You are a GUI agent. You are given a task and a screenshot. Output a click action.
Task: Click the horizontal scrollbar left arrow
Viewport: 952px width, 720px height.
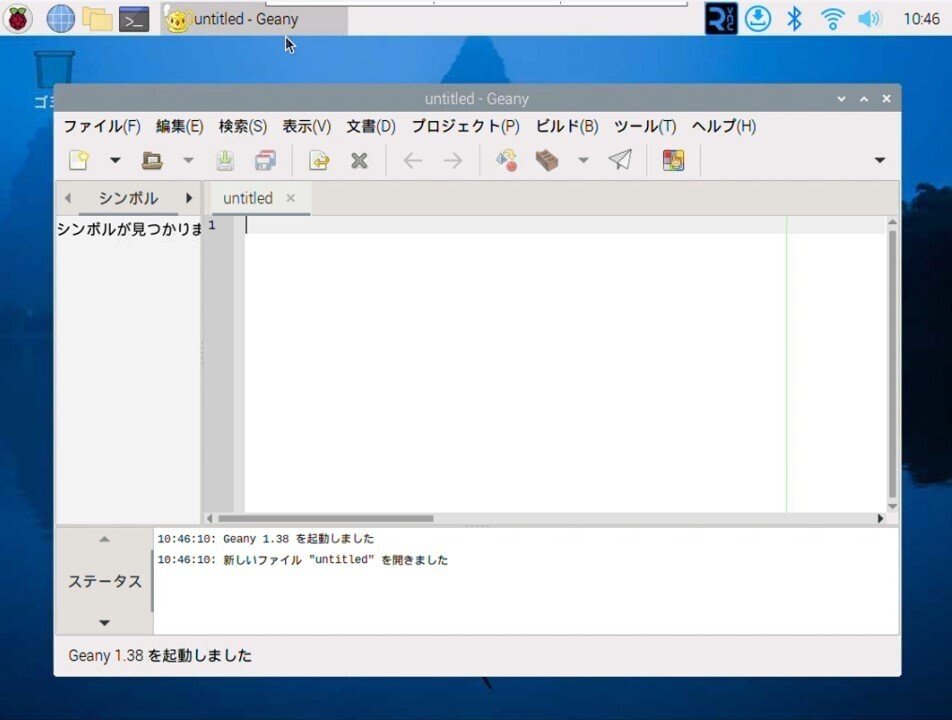[x=209, y=518]
